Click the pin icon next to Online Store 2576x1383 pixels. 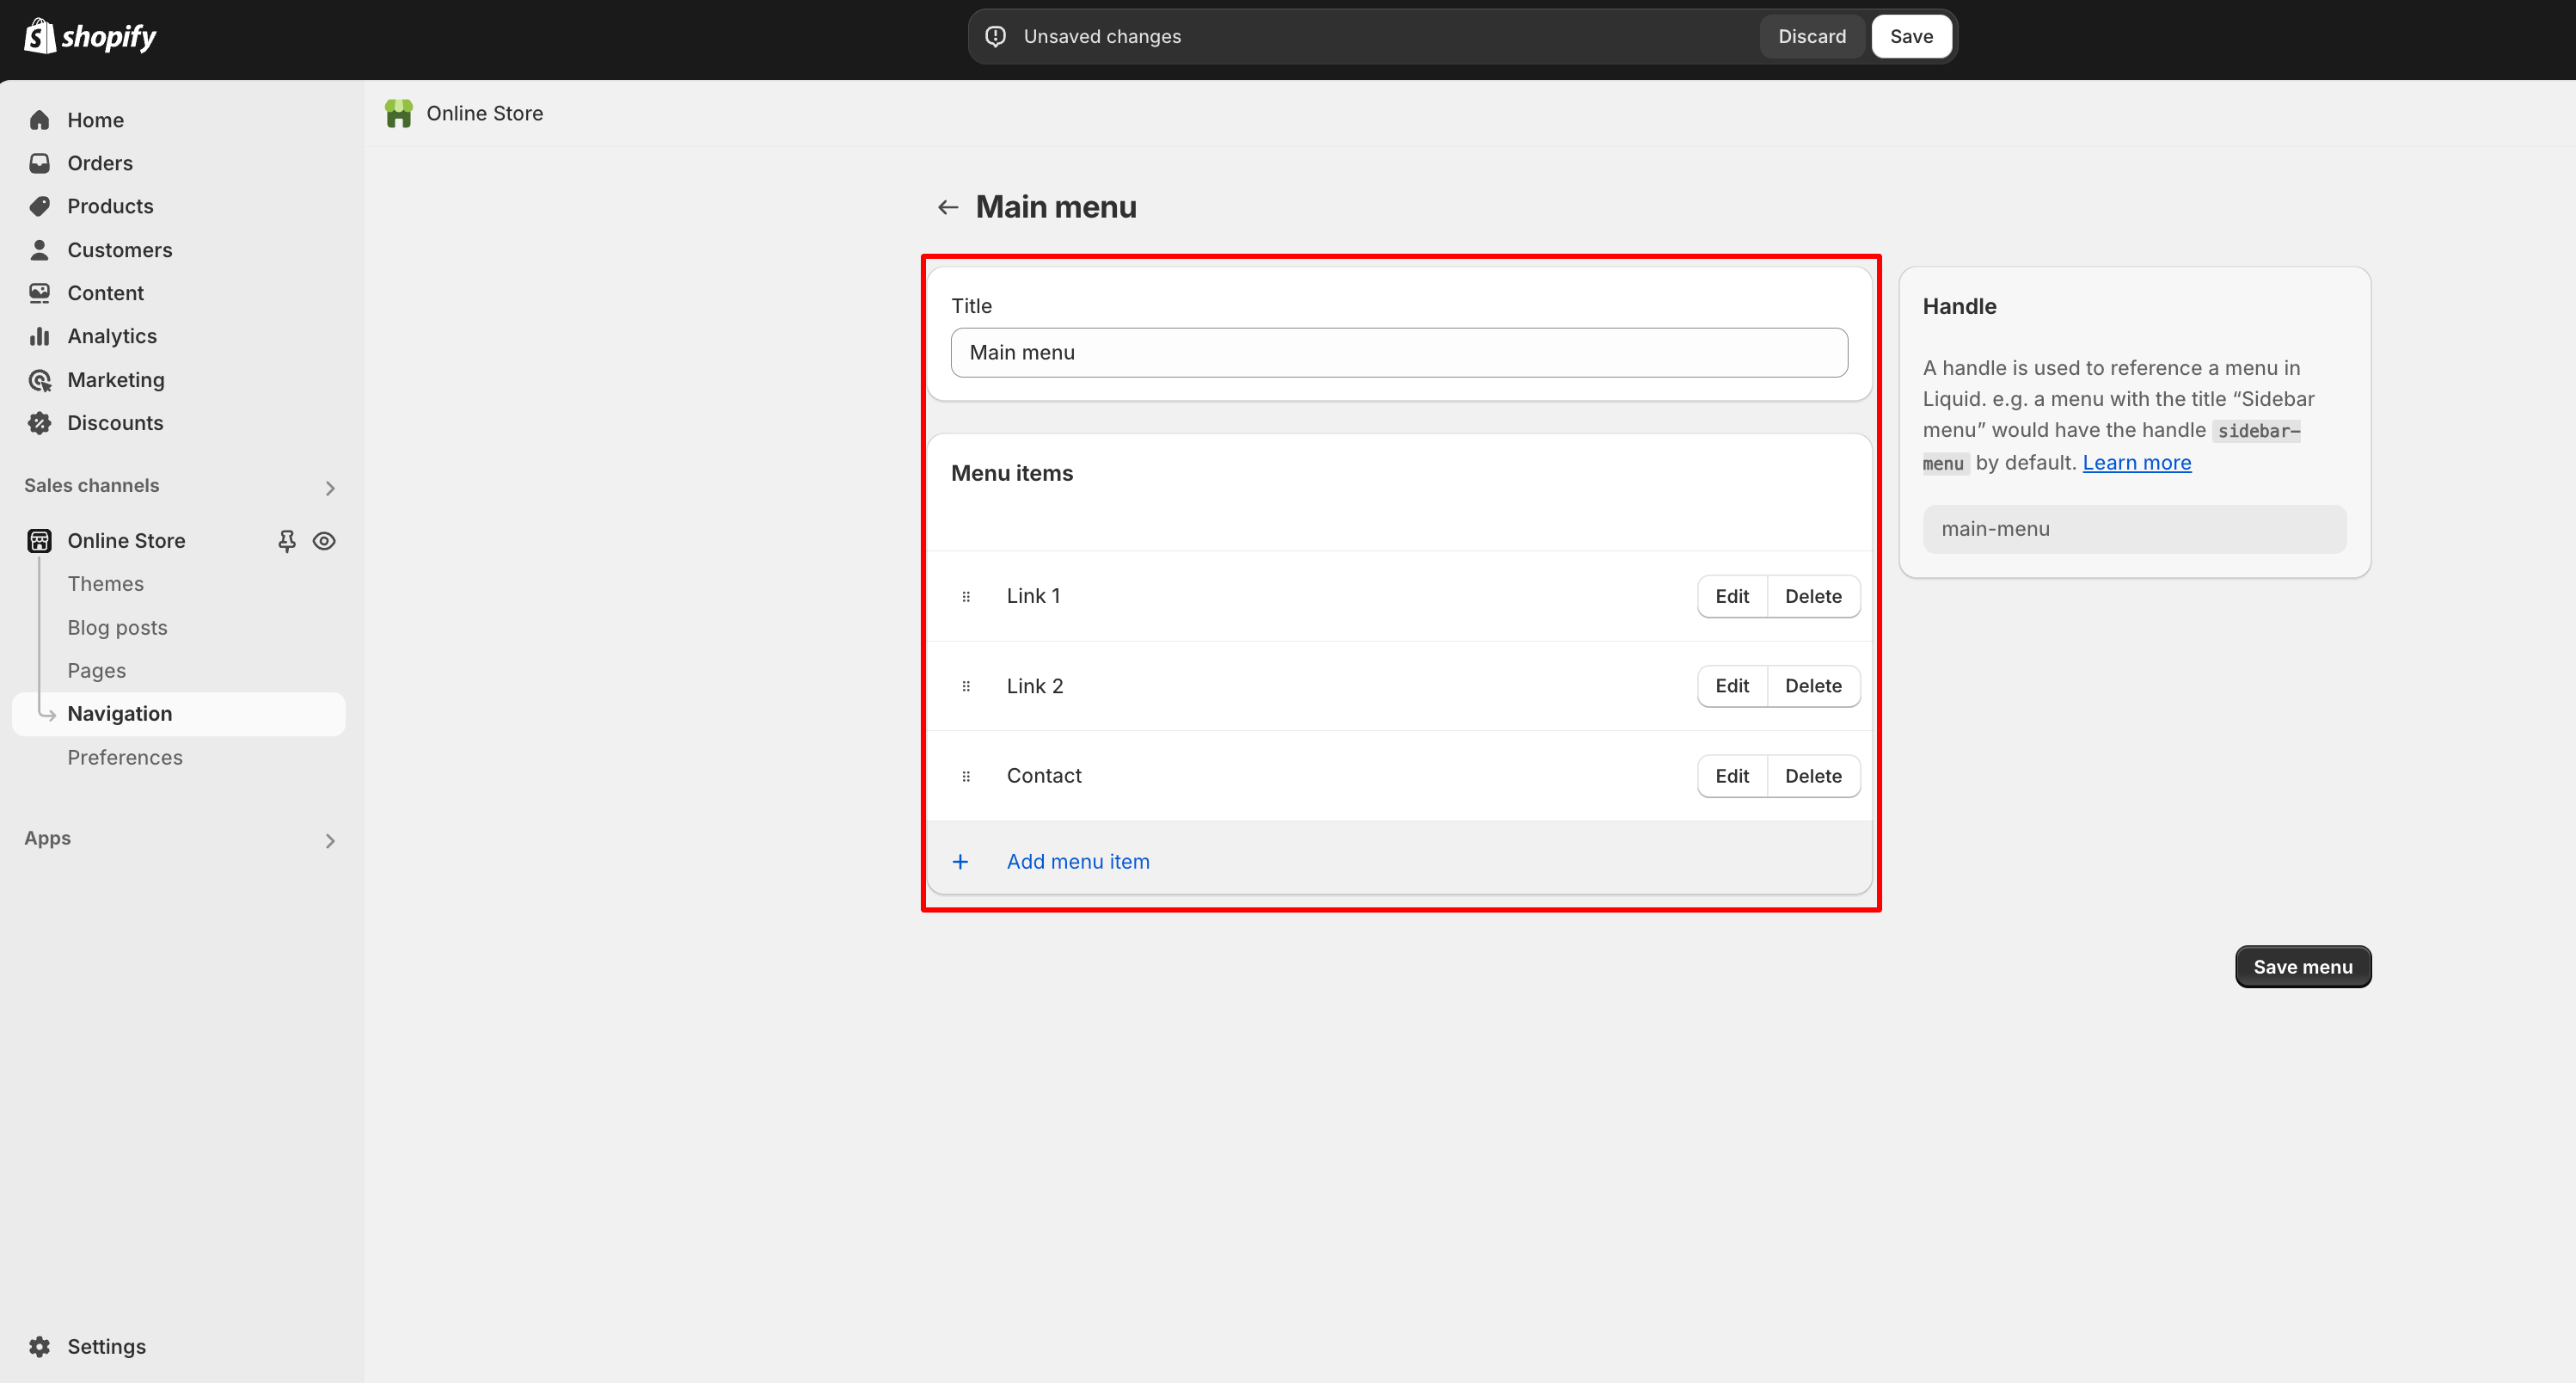pyautogui.click(x=287, y=541)
